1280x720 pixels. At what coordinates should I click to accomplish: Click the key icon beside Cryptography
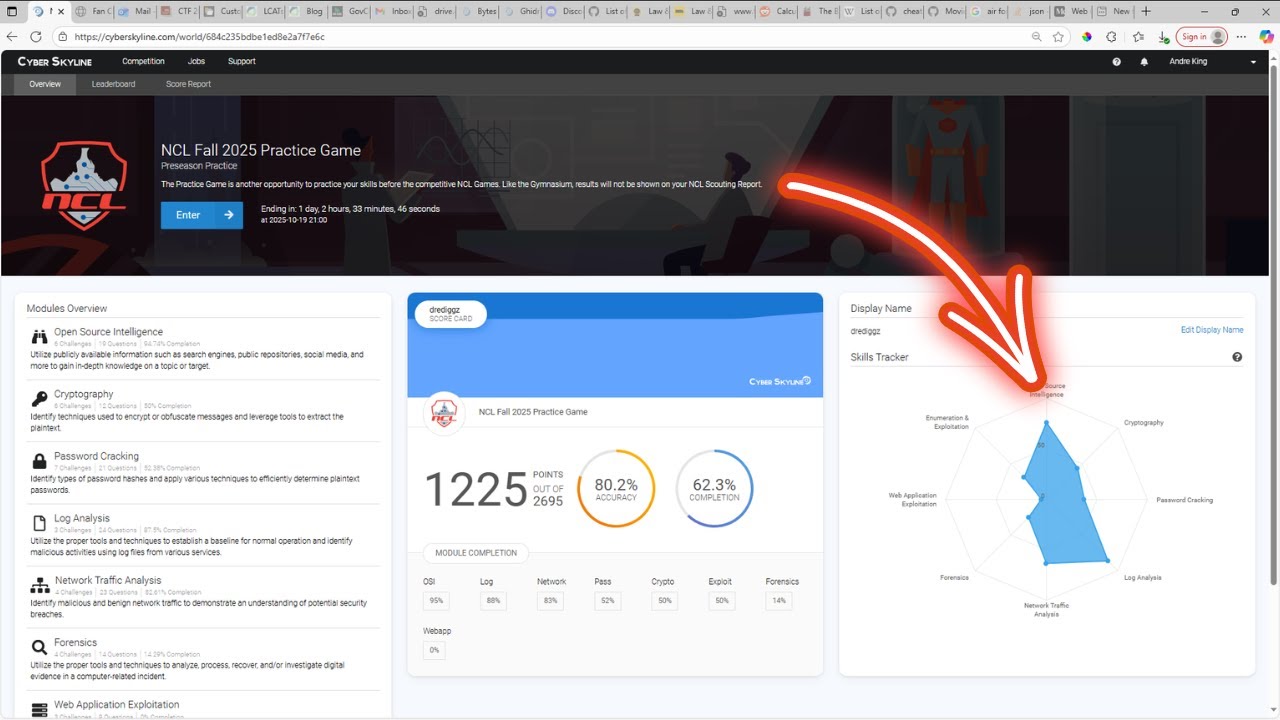39,399
